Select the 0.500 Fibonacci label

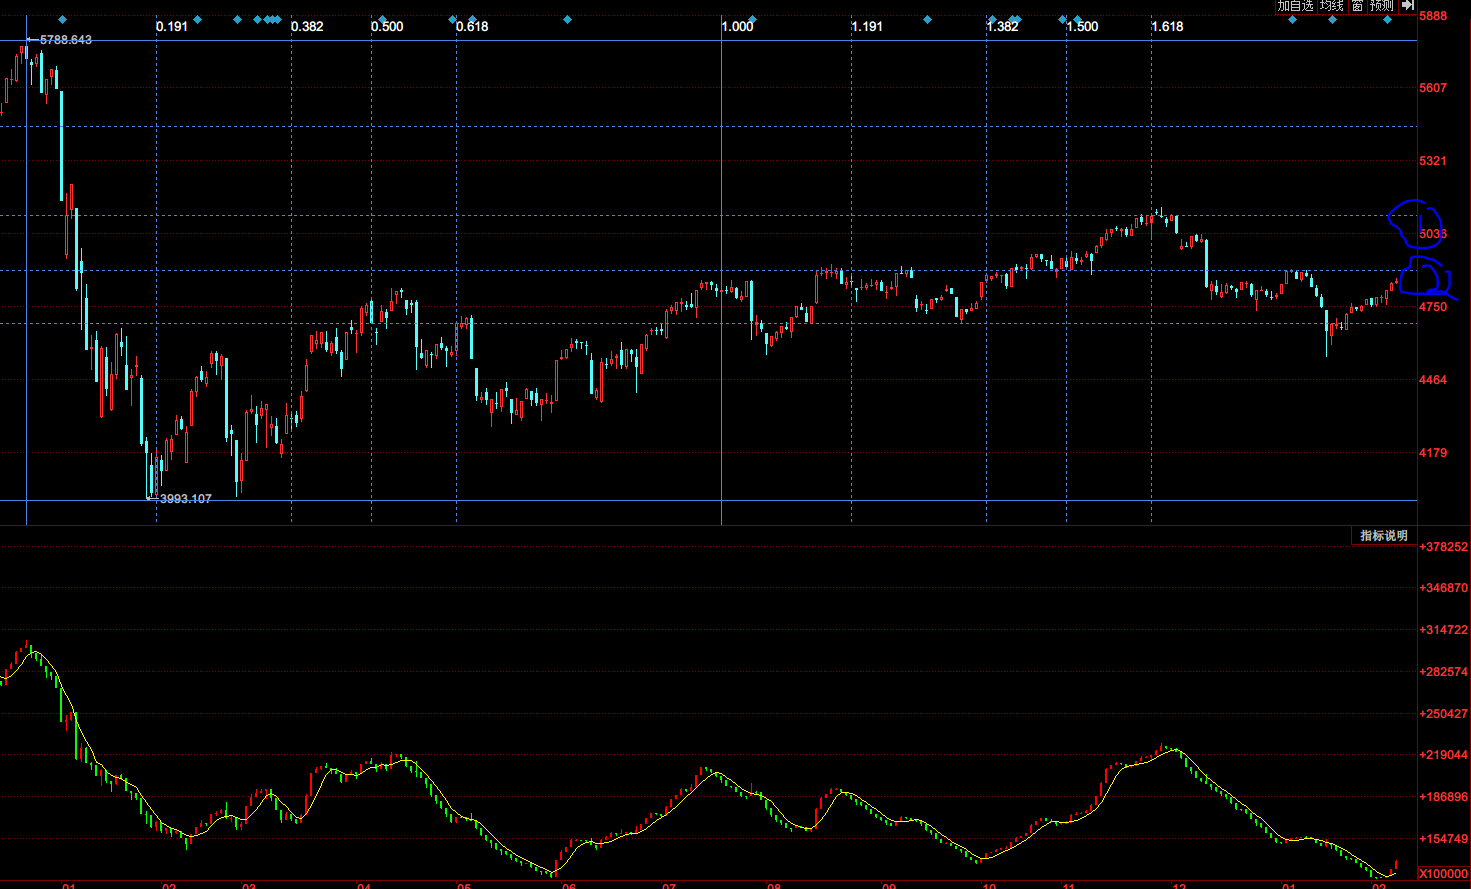tap(387, 26)
